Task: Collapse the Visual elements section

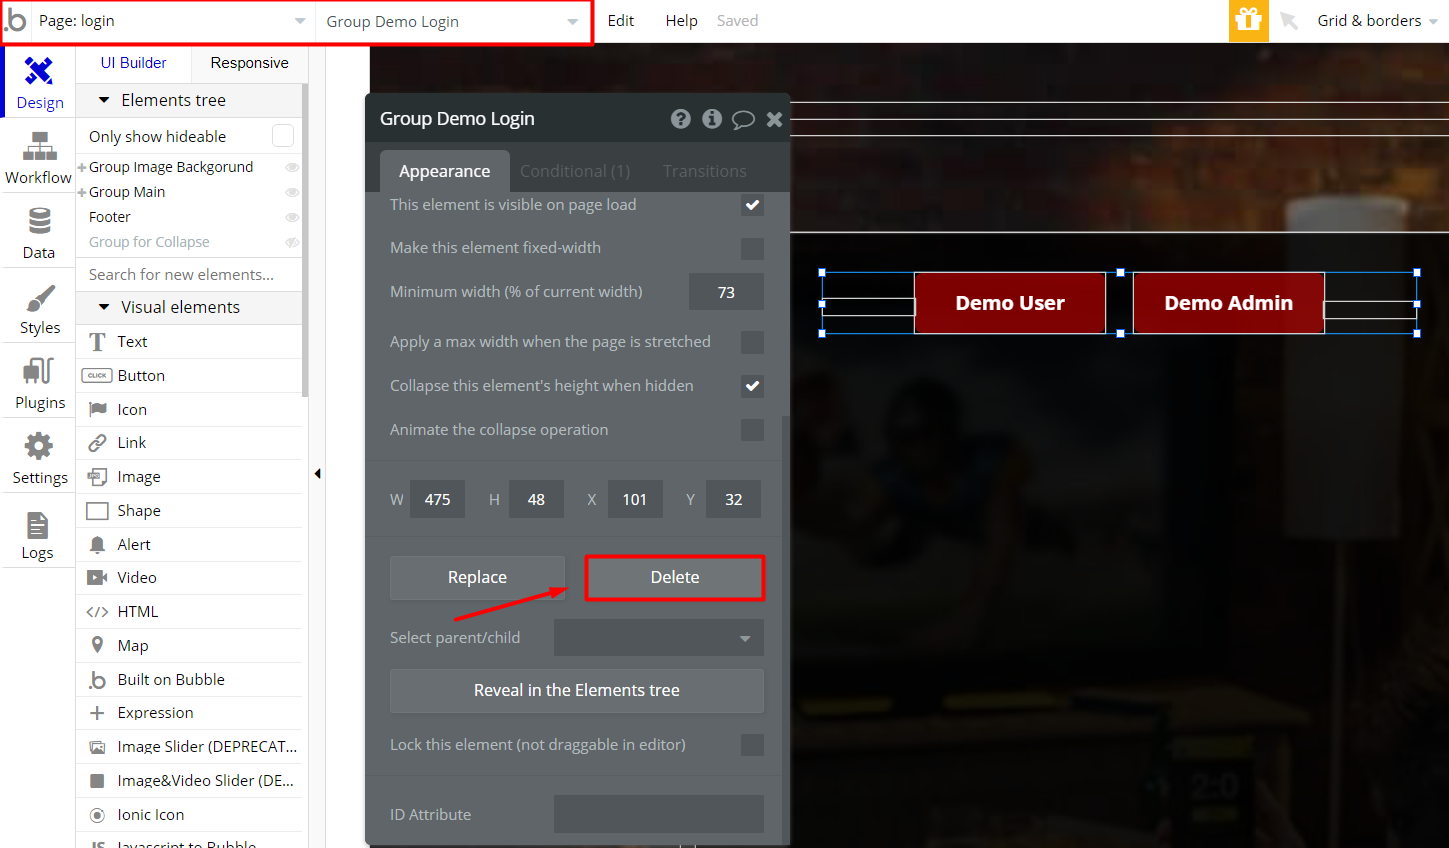Action: click(104, 307)
